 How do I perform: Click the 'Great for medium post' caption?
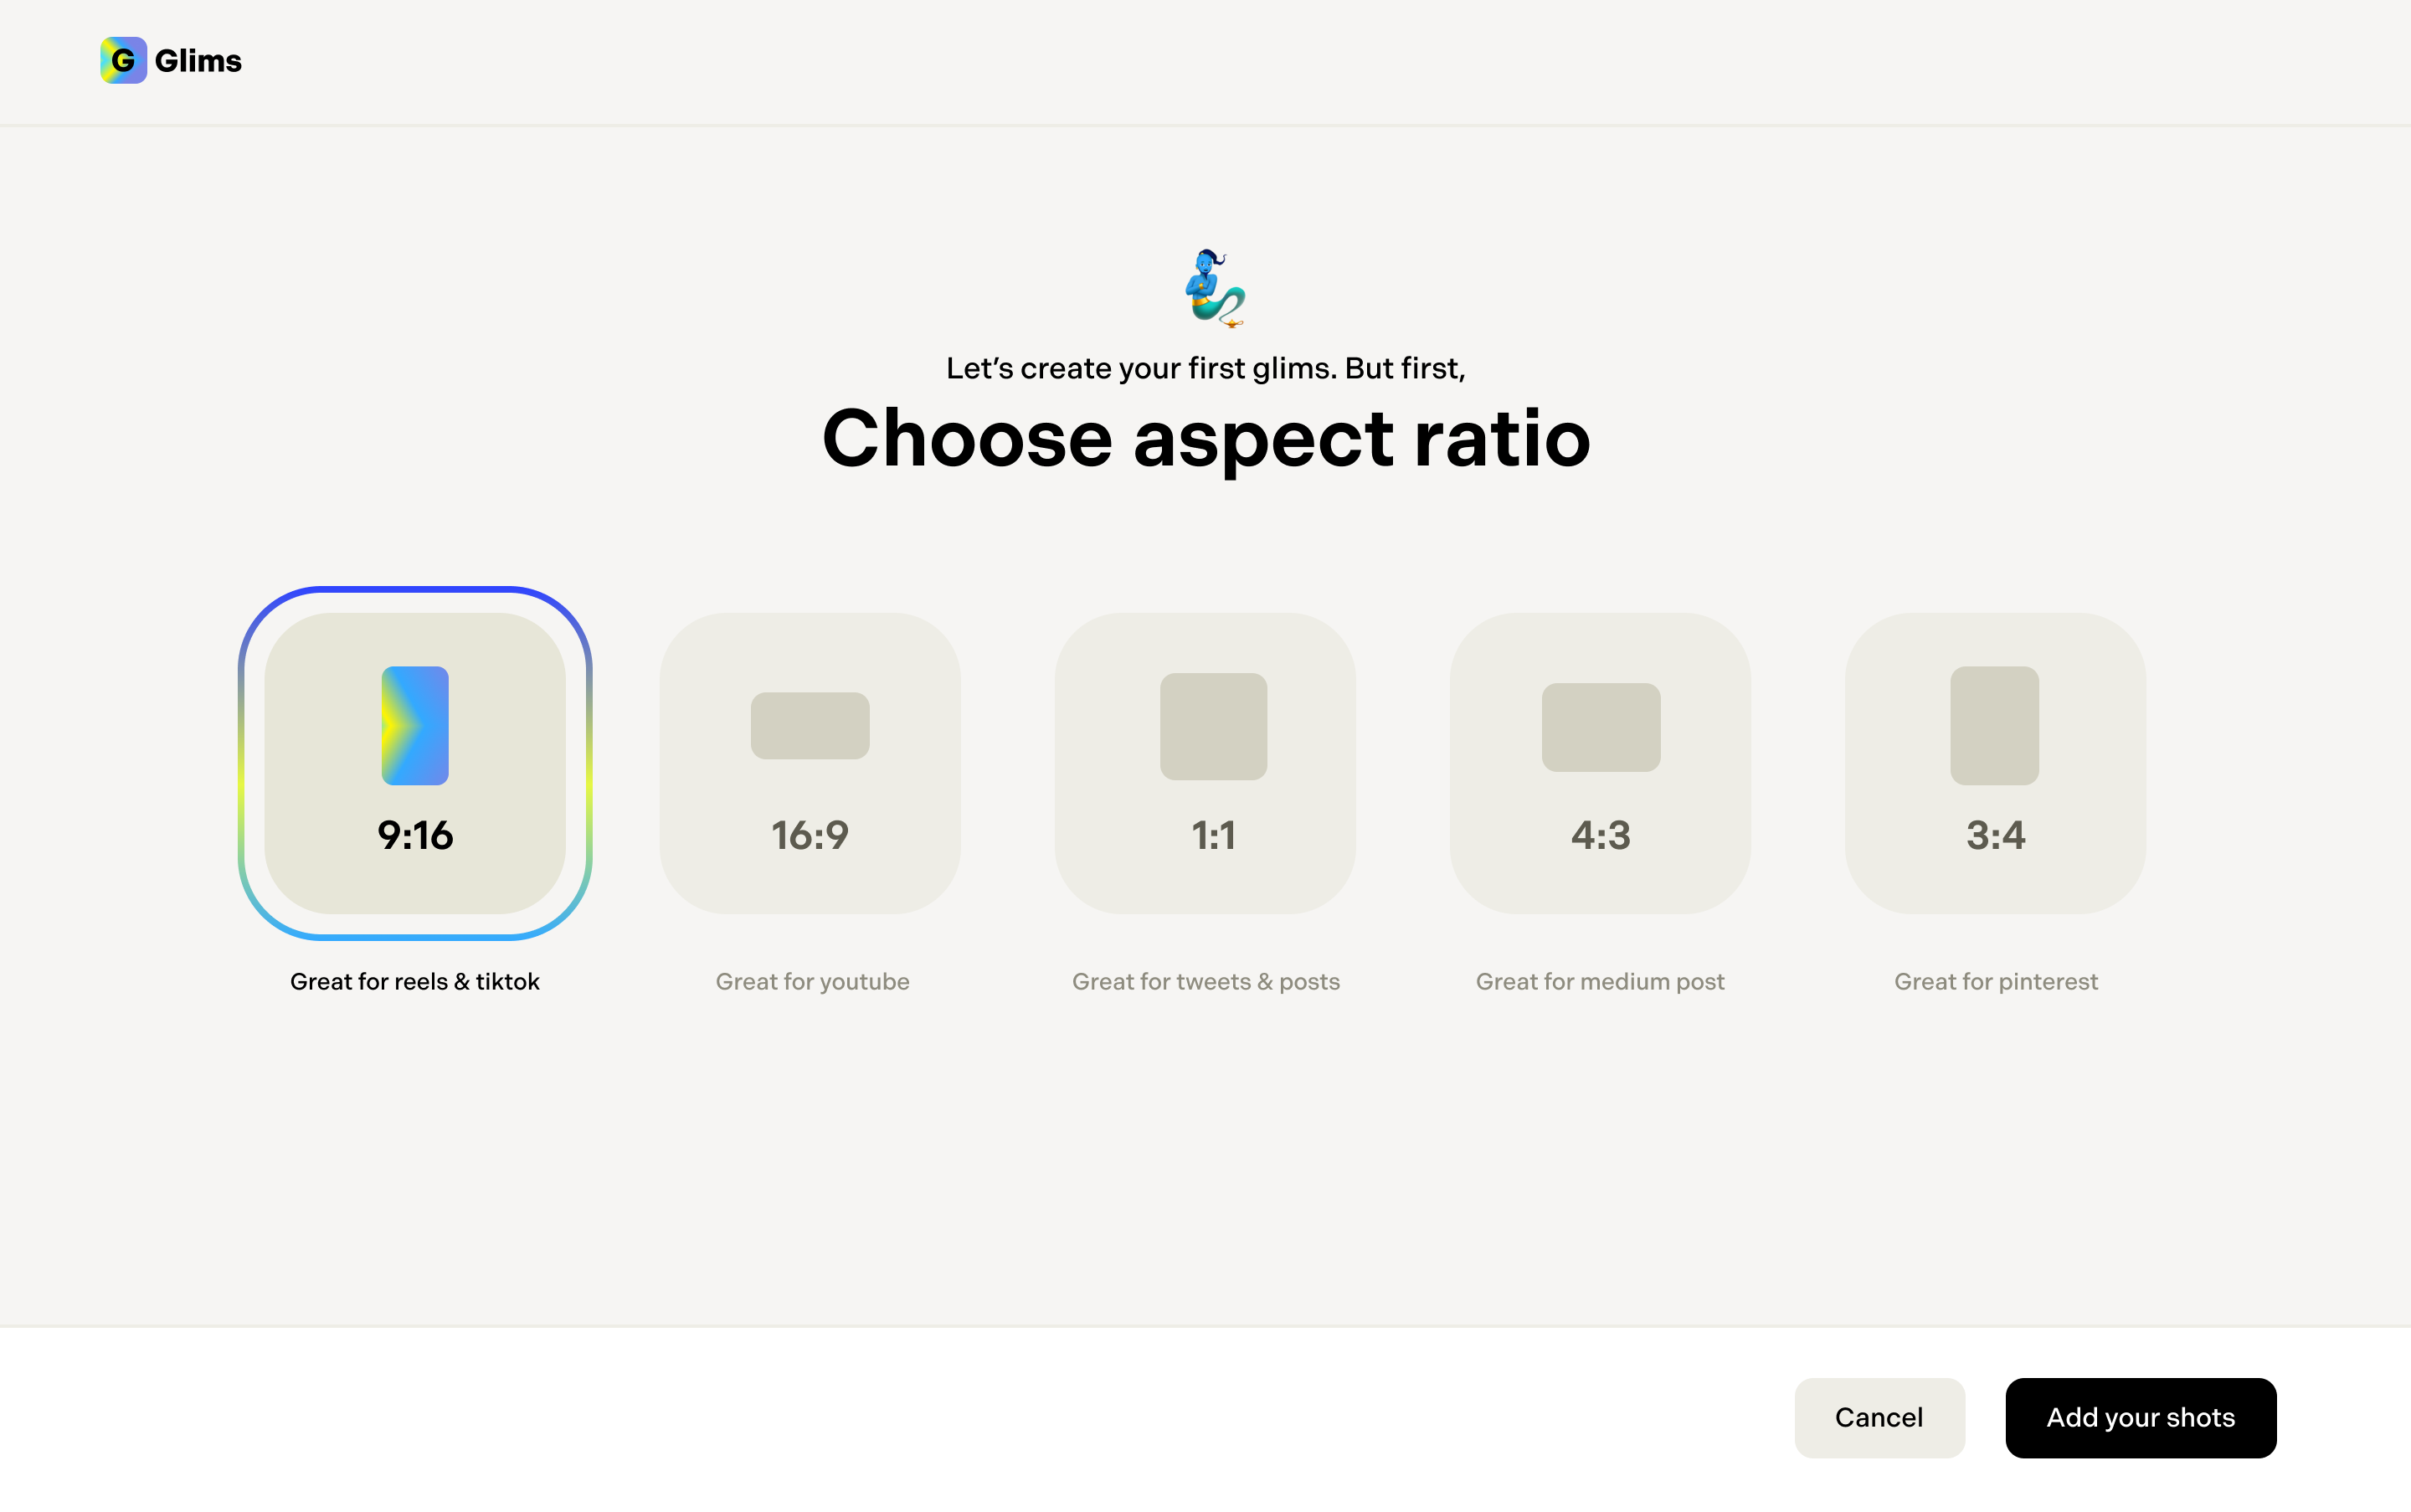[x=1600, y=981]
